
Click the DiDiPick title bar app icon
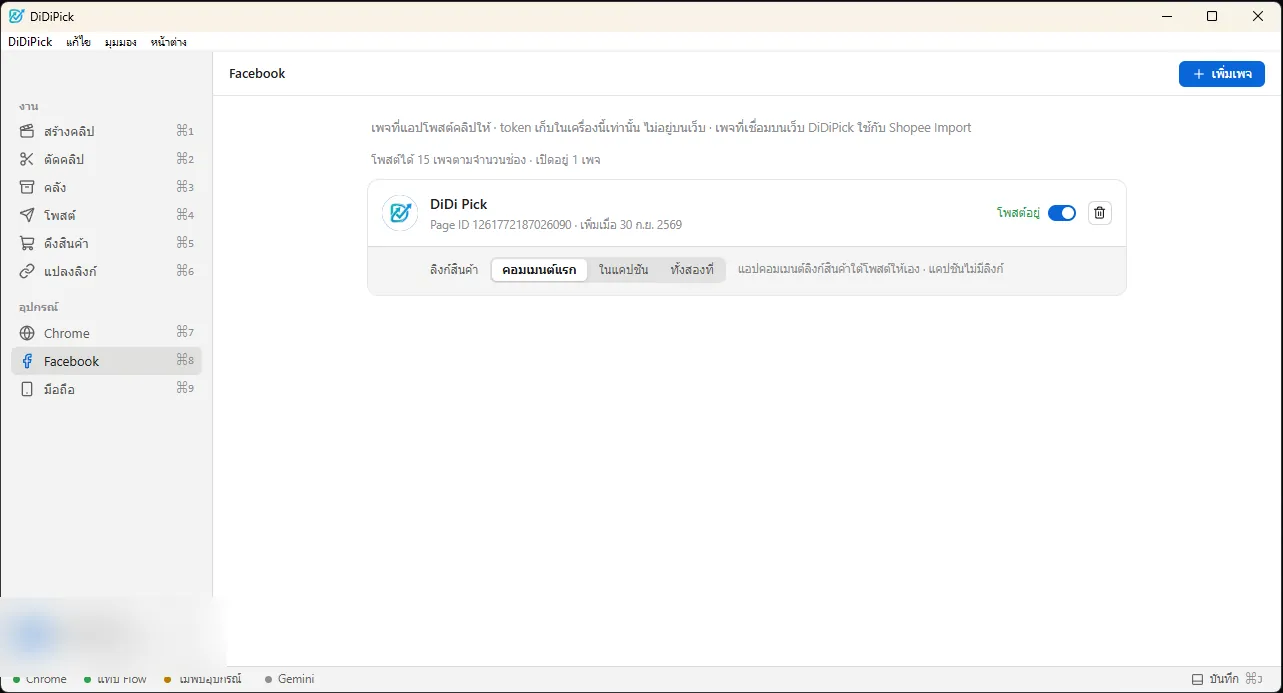[16, 16]
